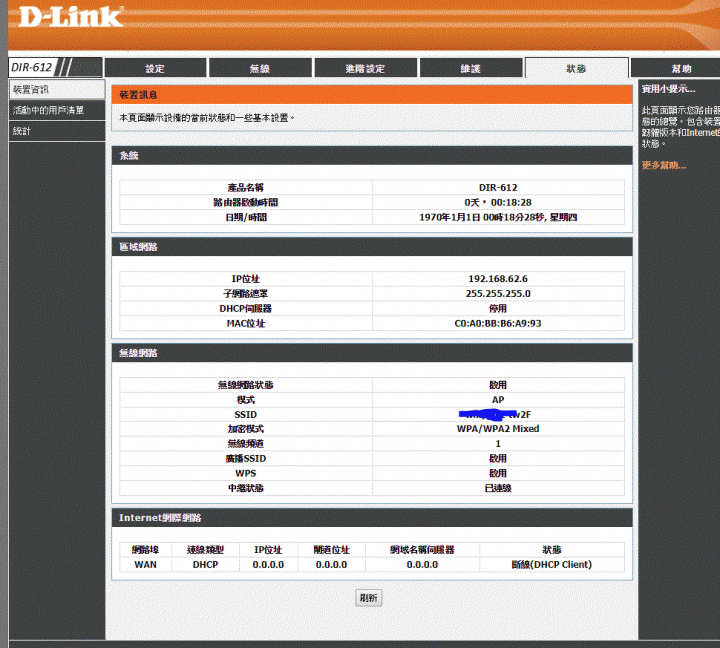
Task: Click the subnet mask 255.255.255.0
Action: (x=498, y=293)
